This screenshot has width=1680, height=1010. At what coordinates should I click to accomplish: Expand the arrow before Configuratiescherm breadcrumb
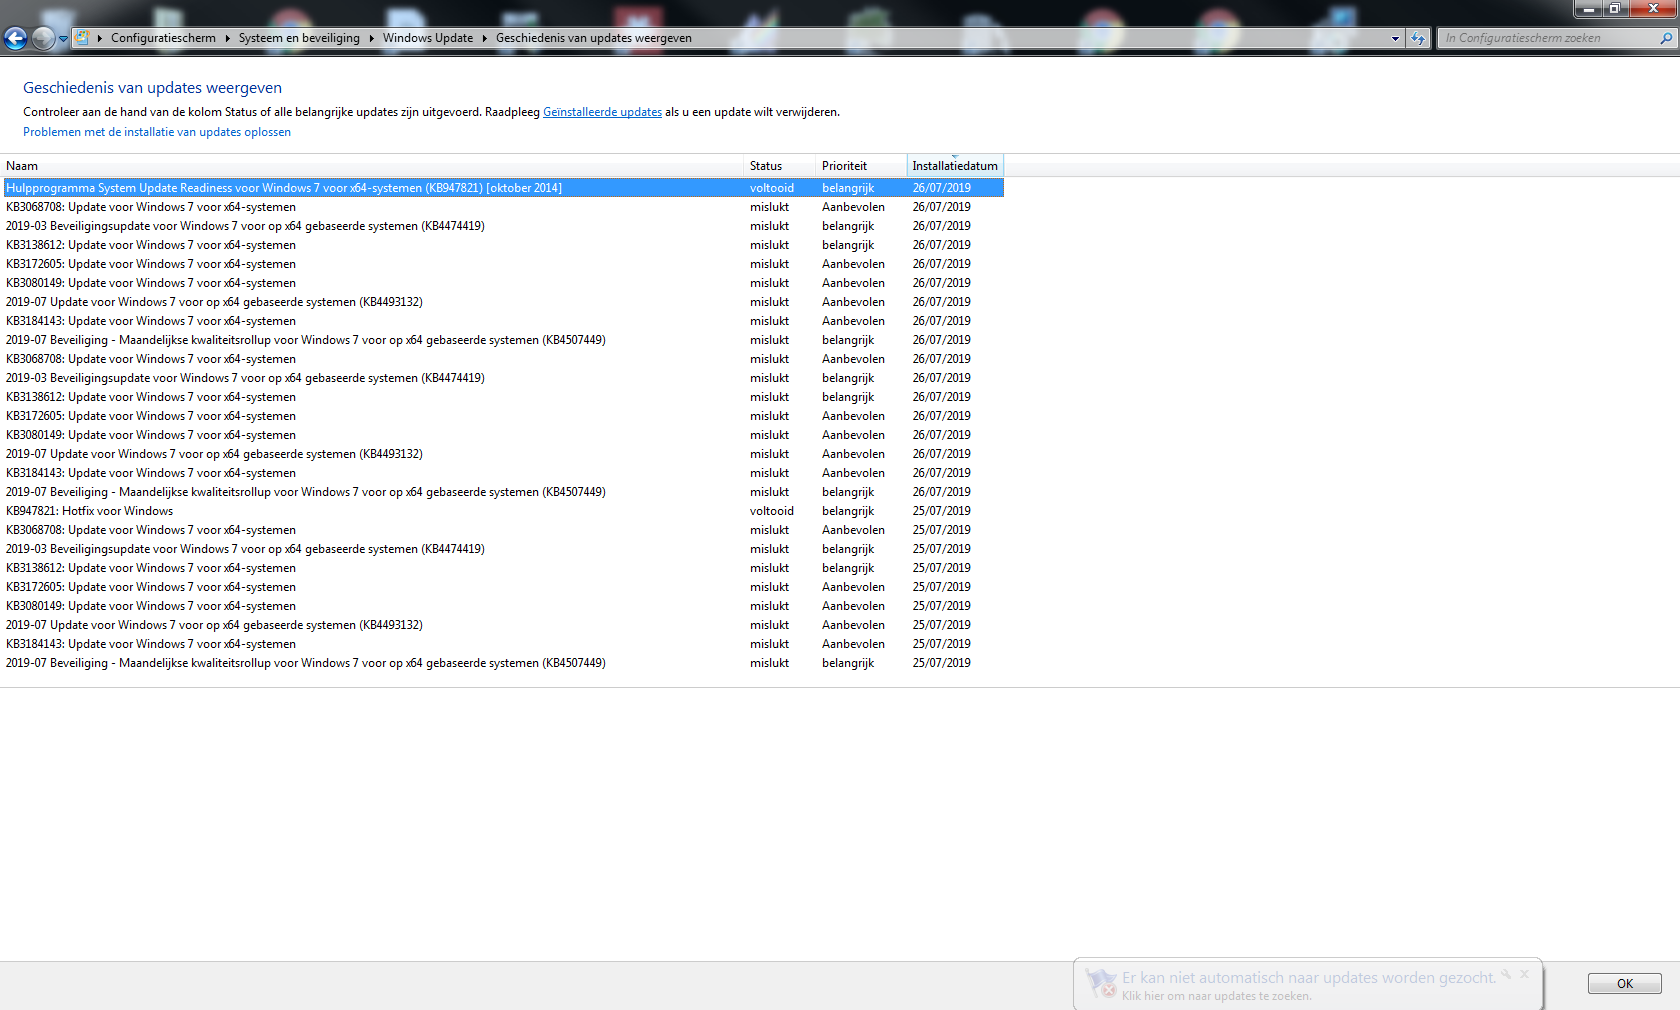coord(100,38)
